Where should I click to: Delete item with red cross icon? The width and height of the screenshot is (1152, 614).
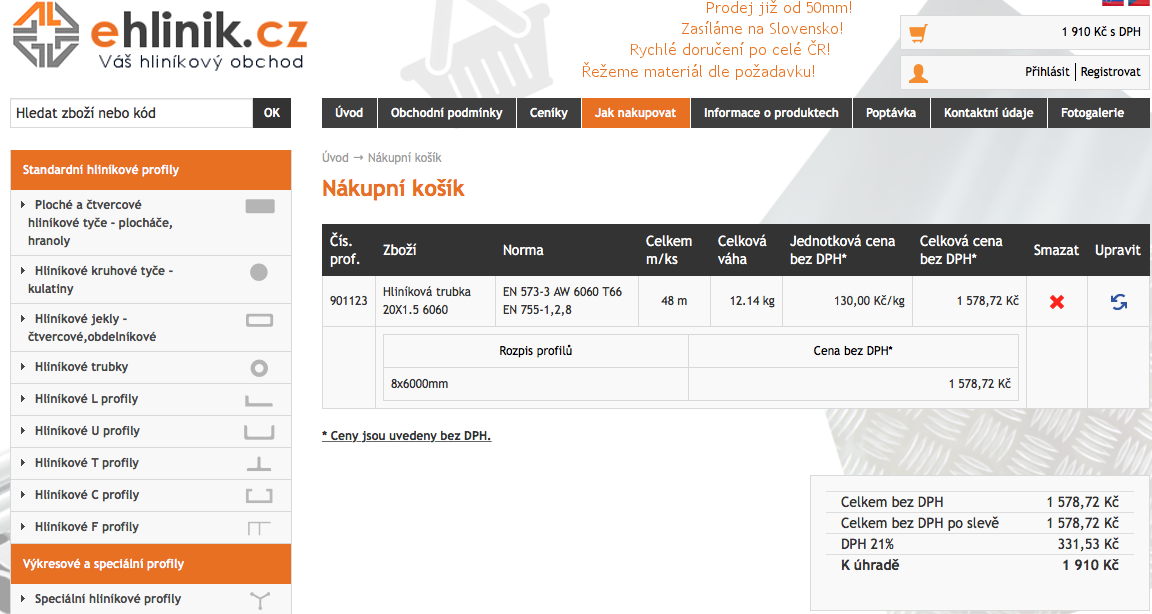[x=1057, y=302]
